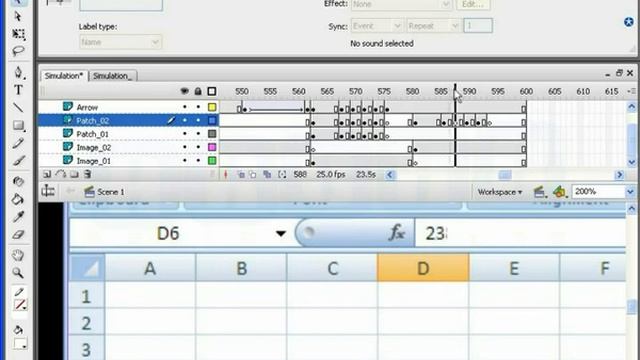Toggle the Edit Multiple Frames button

pos(267,175)
